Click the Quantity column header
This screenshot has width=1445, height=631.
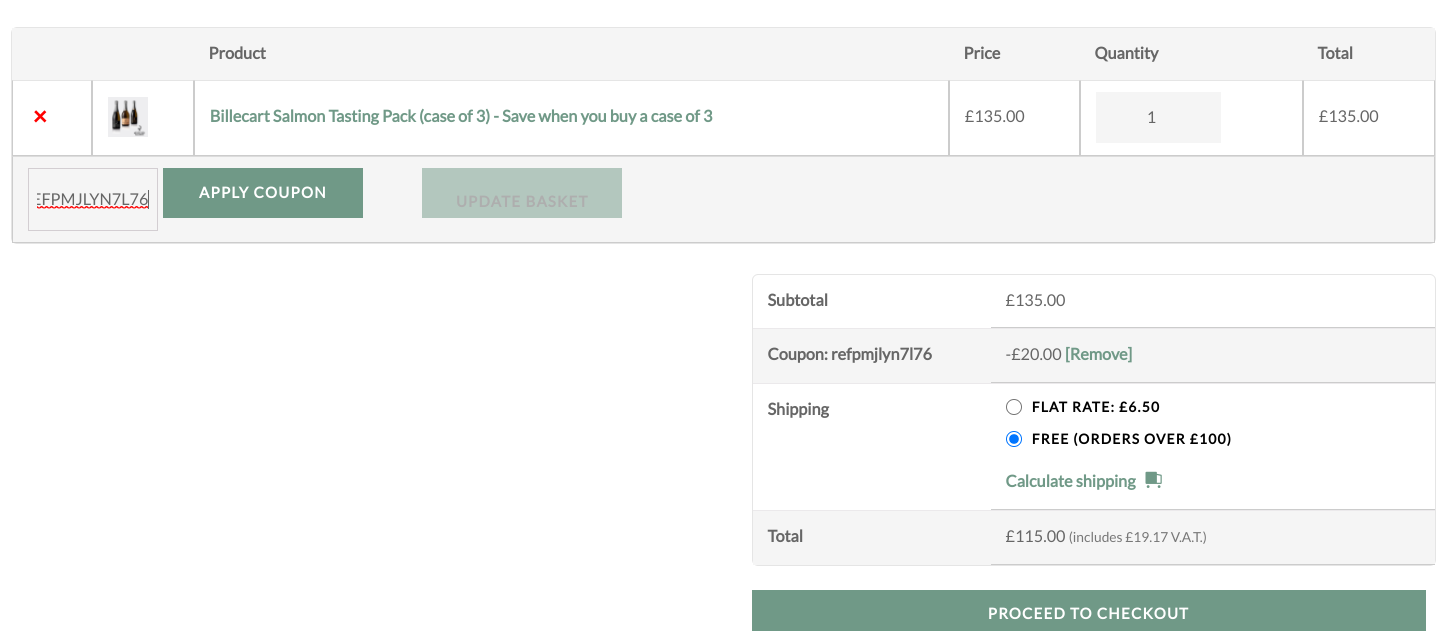point(1126,53)
